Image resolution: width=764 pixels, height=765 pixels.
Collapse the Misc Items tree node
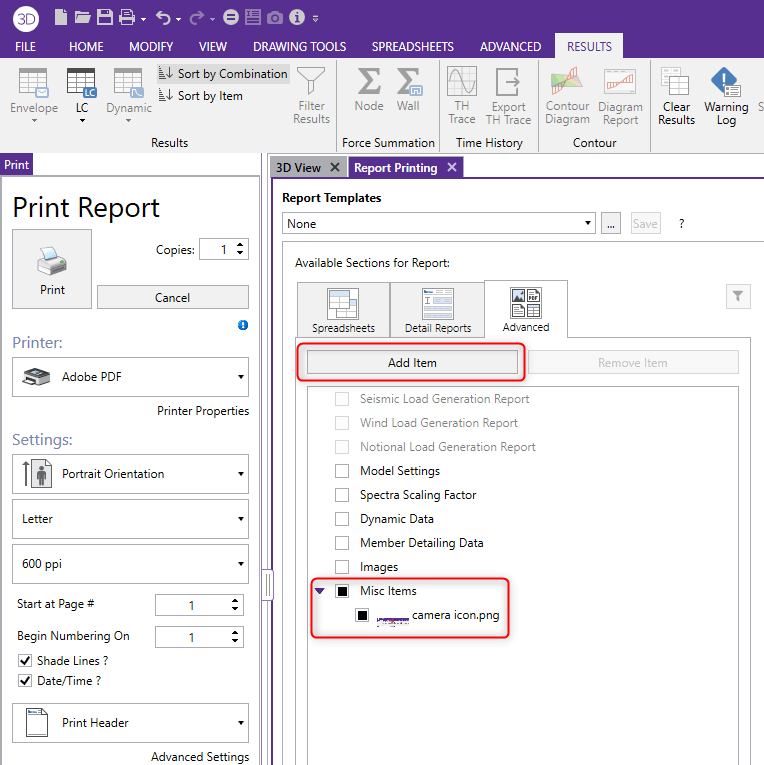319,591
